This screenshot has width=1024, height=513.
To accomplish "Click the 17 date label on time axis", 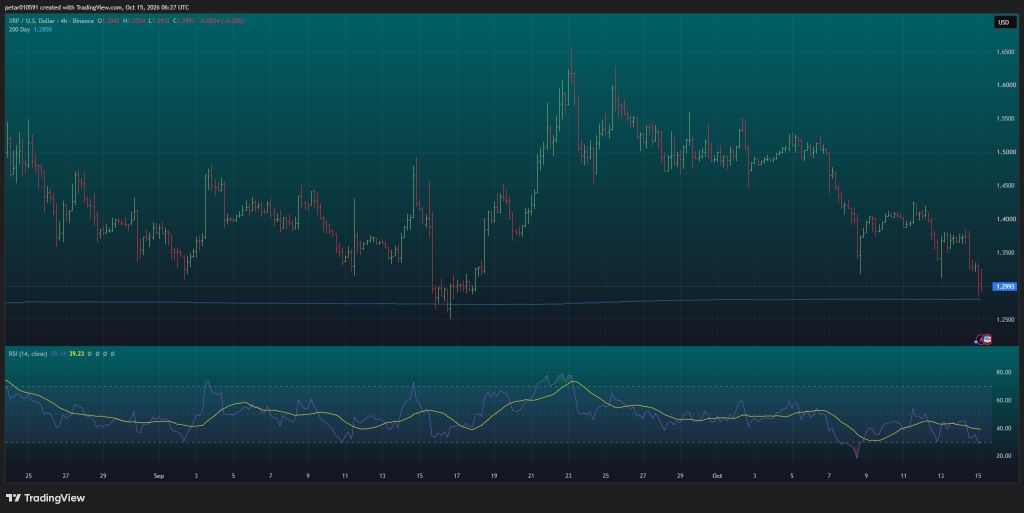I will pos(457,476).
